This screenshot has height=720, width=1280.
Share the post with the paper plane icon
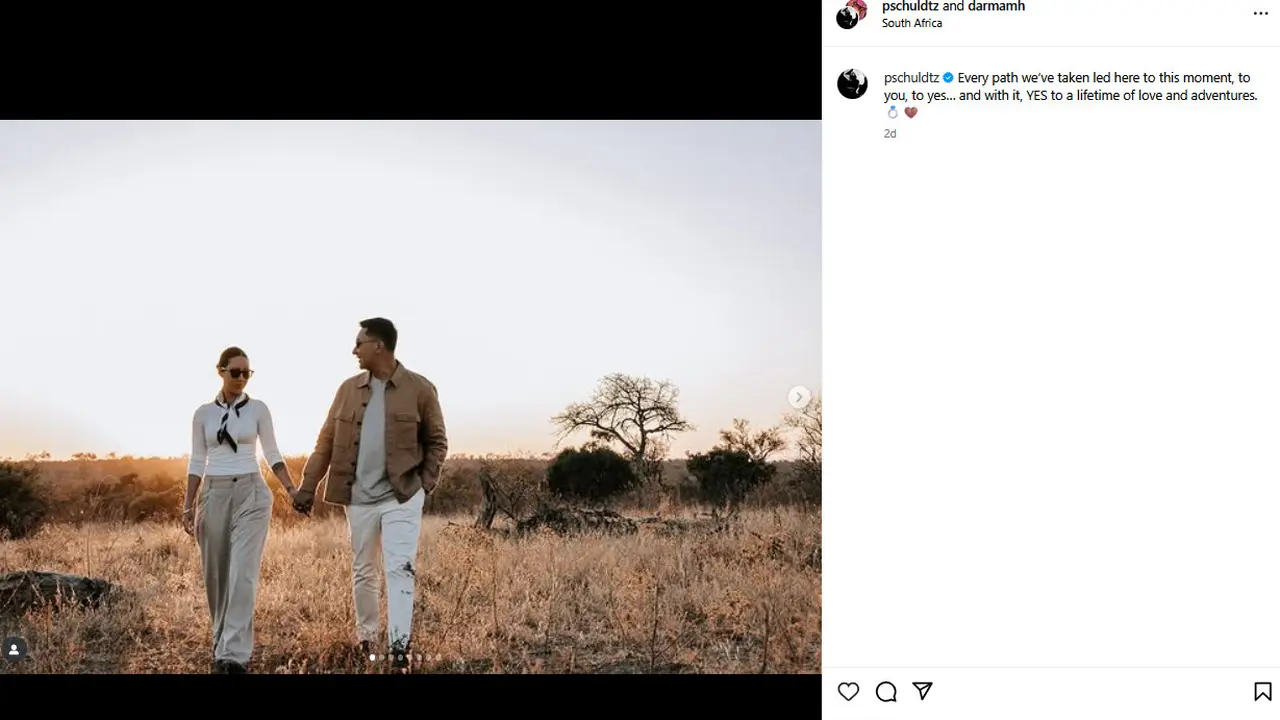click(x=923, y=691)
